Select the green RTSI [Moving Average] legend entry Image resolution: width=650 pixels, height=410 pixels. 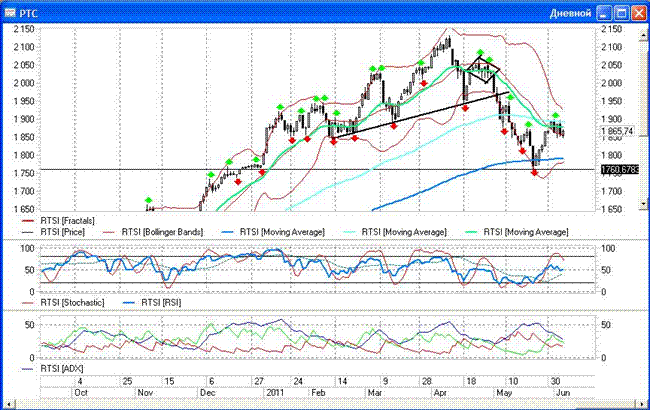518,232
